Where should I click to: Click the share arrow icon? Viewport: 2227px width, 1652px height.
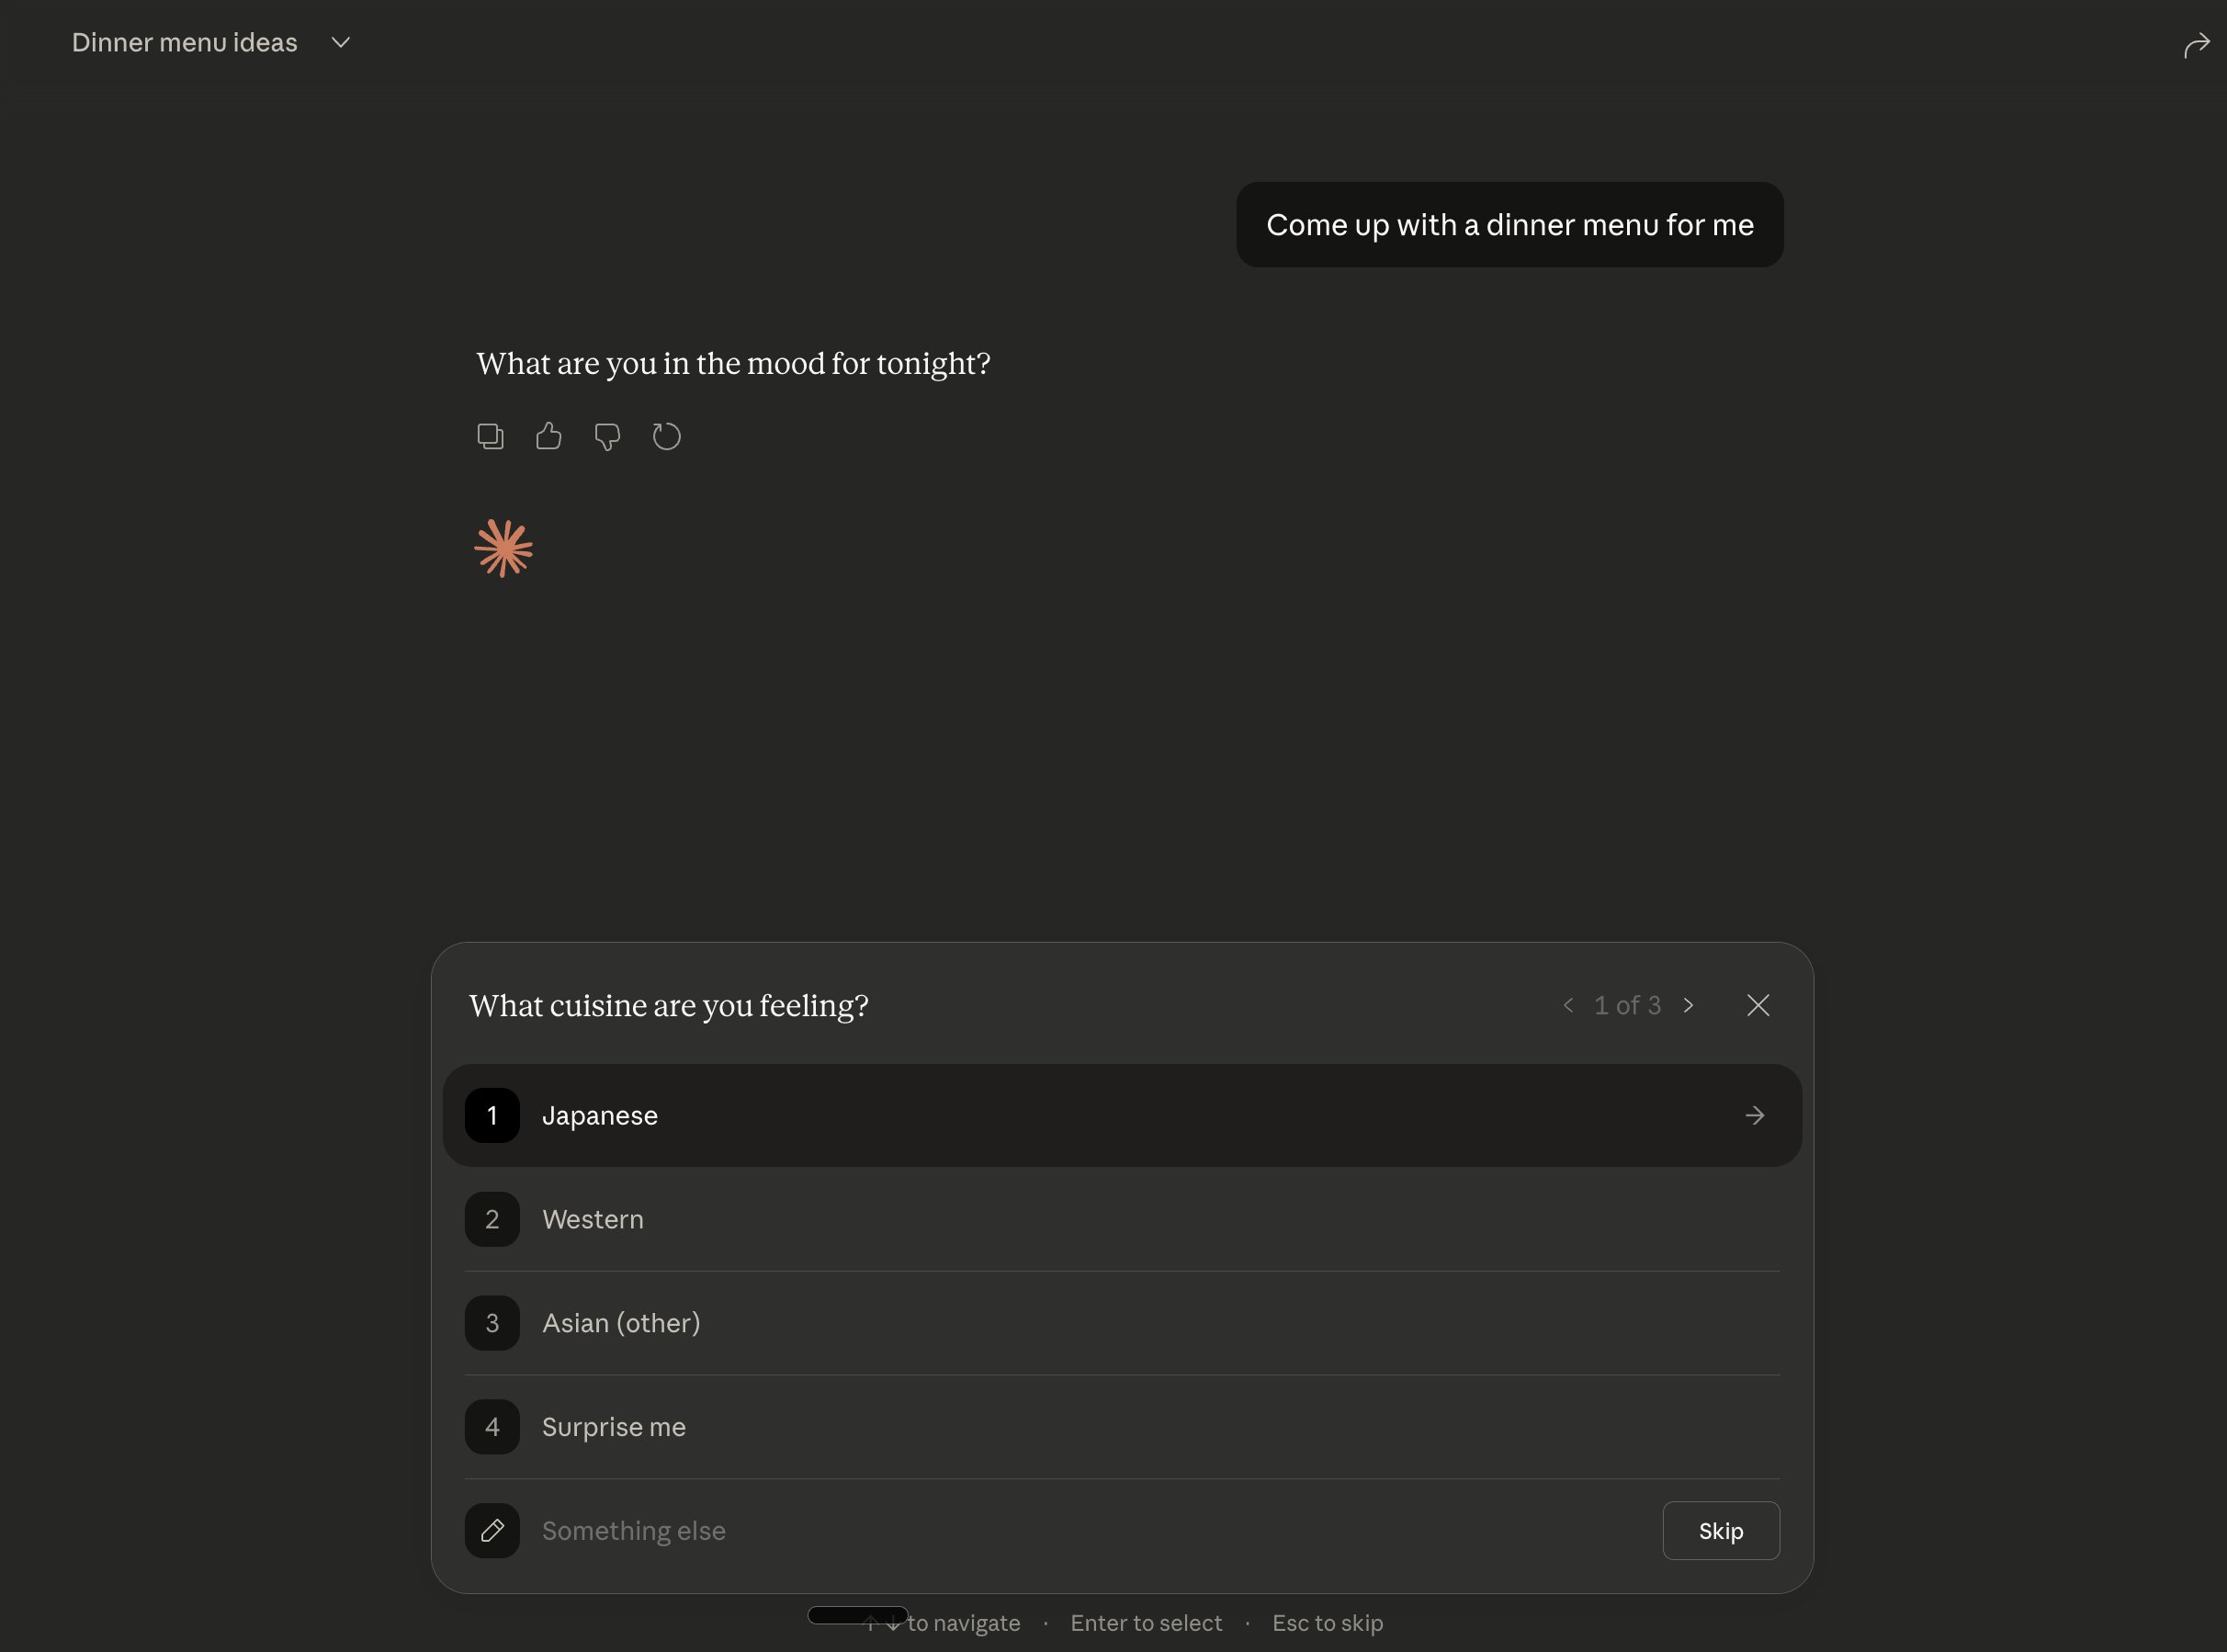pyautogui.click(x=2196, y=46)
